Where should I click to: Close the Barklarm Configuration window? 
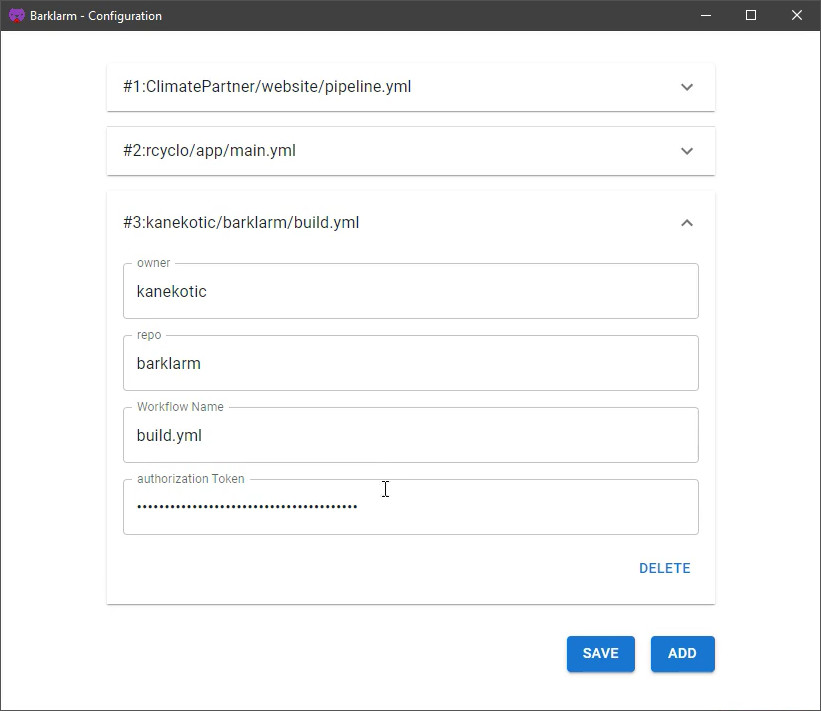pos(796,16)
